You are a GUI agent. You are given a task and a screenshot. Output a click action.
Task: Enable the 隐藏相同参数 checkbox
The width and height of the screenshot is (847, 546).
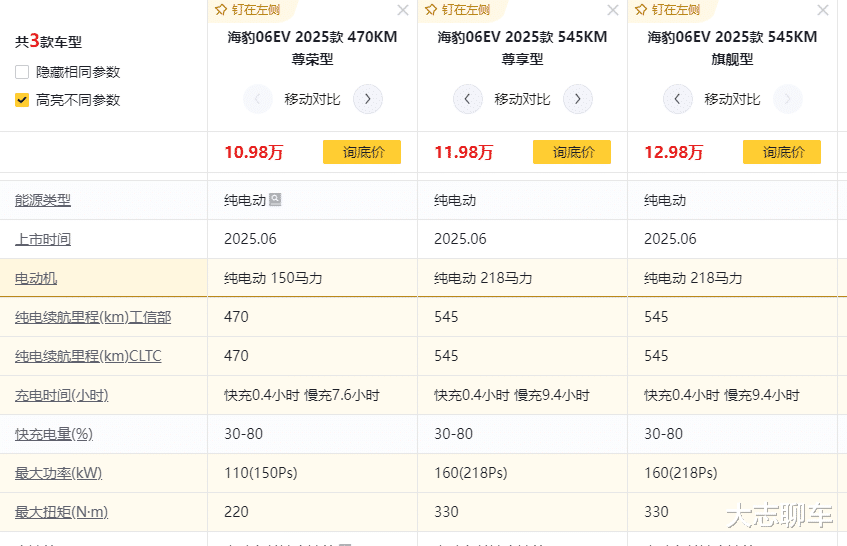tap(22, 72)
